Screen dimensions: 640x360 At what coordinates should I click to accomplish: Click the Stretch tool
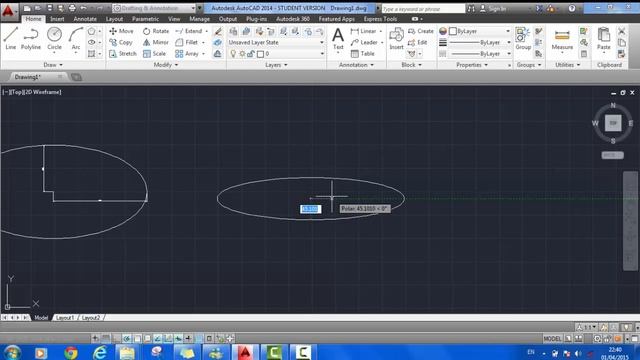pyautogui.click(x=122, y=53)
